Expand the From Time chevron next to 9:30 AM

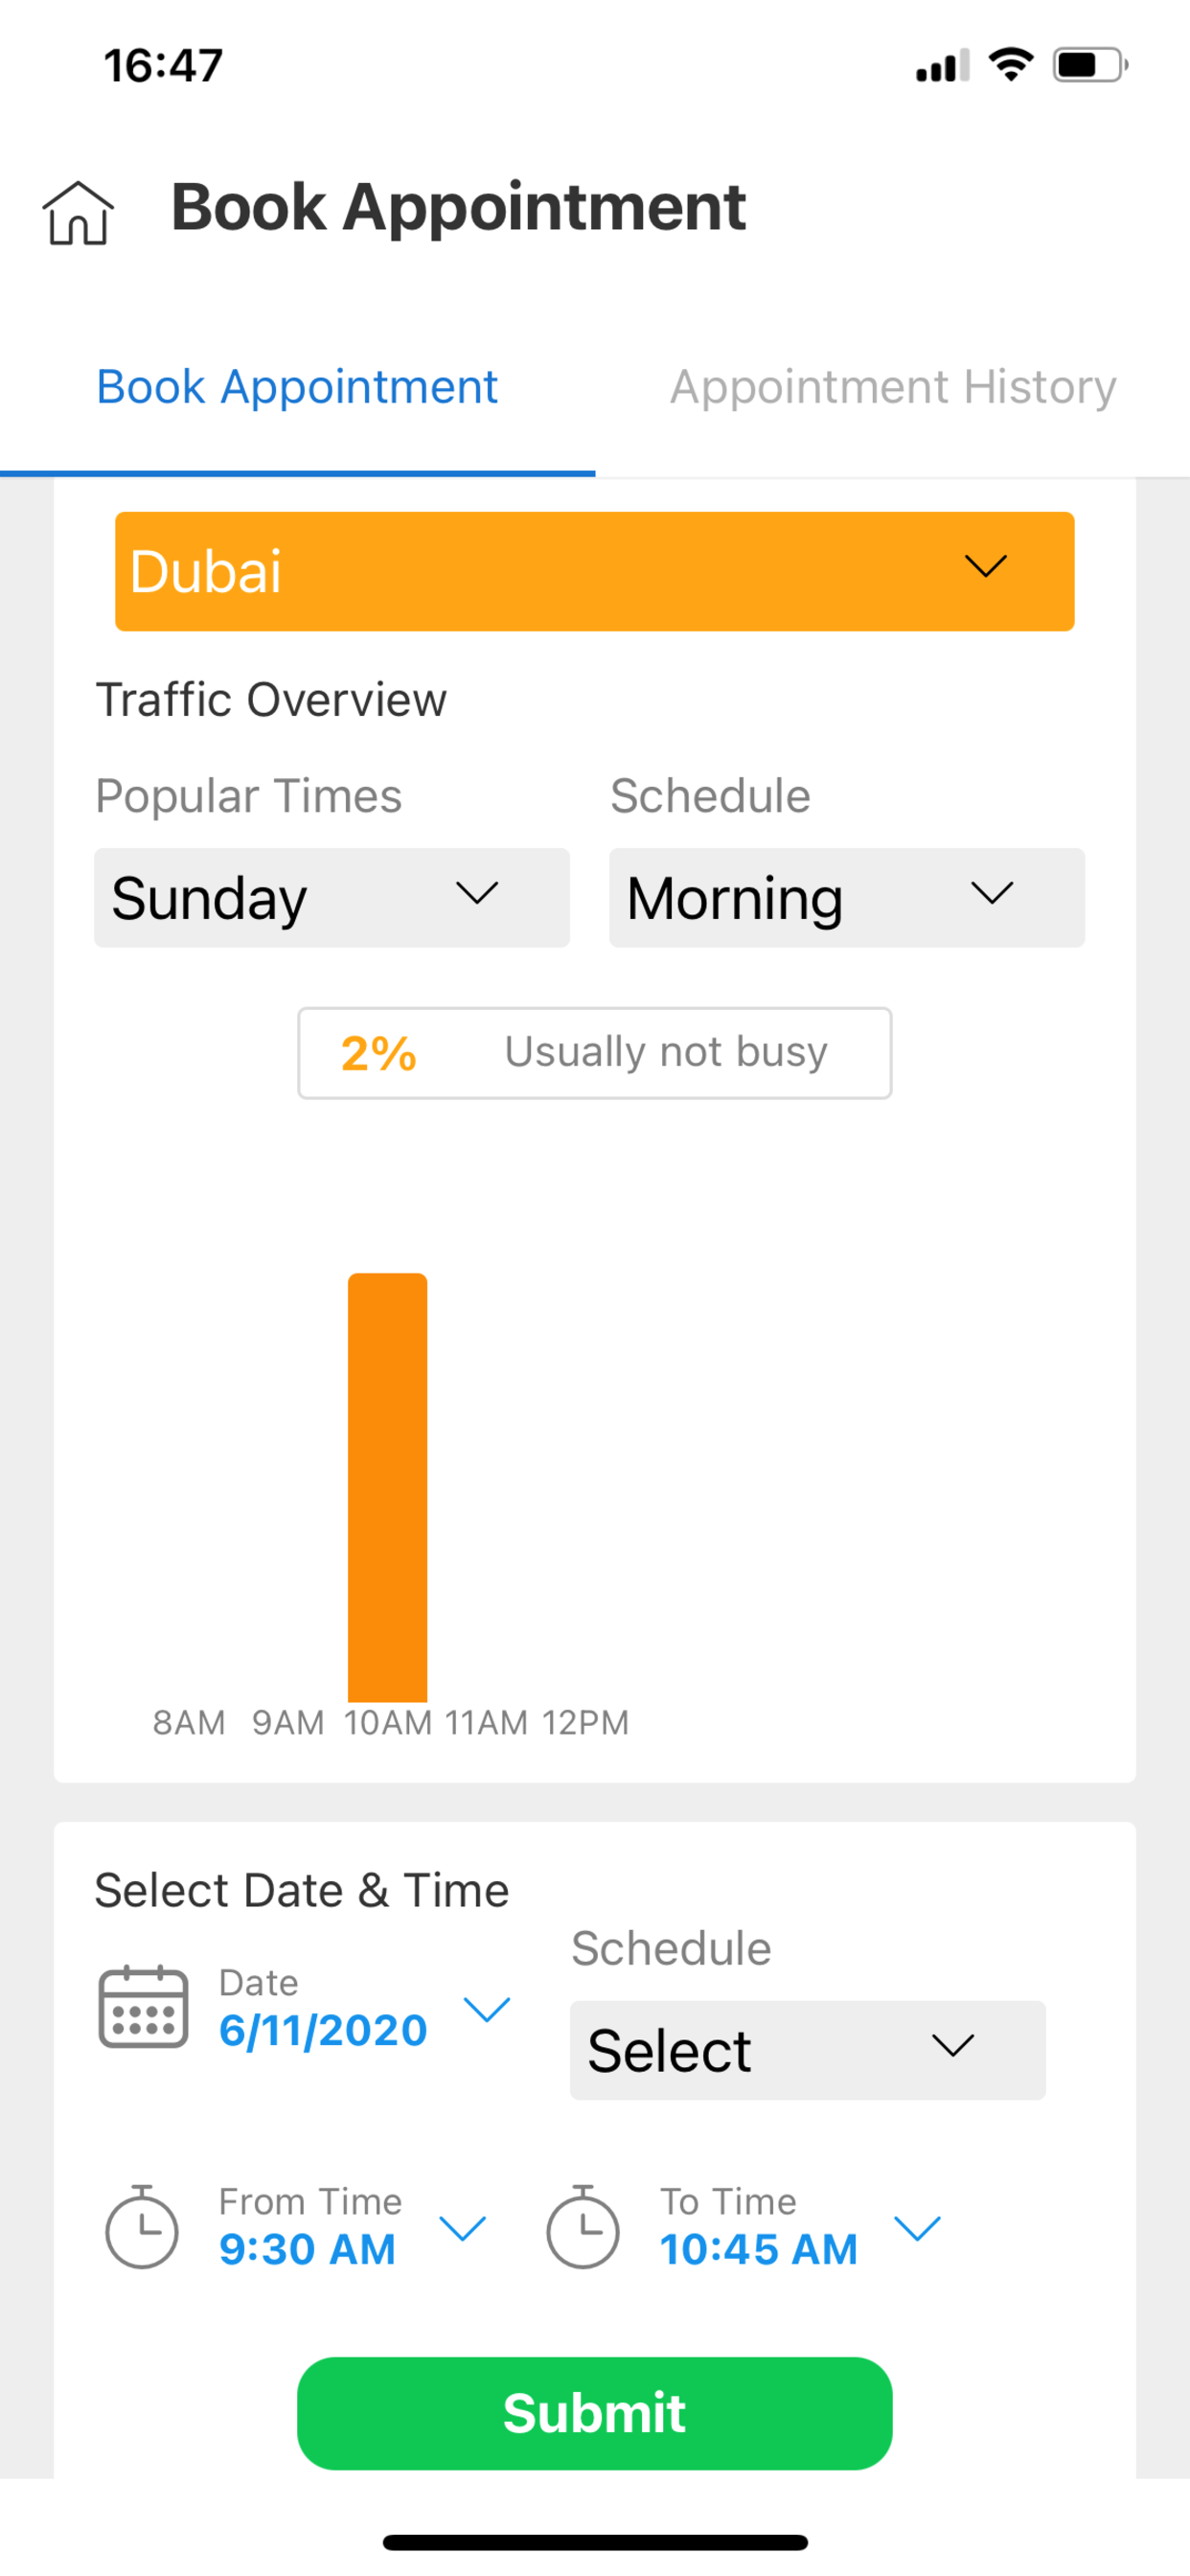pos(463,2228)
